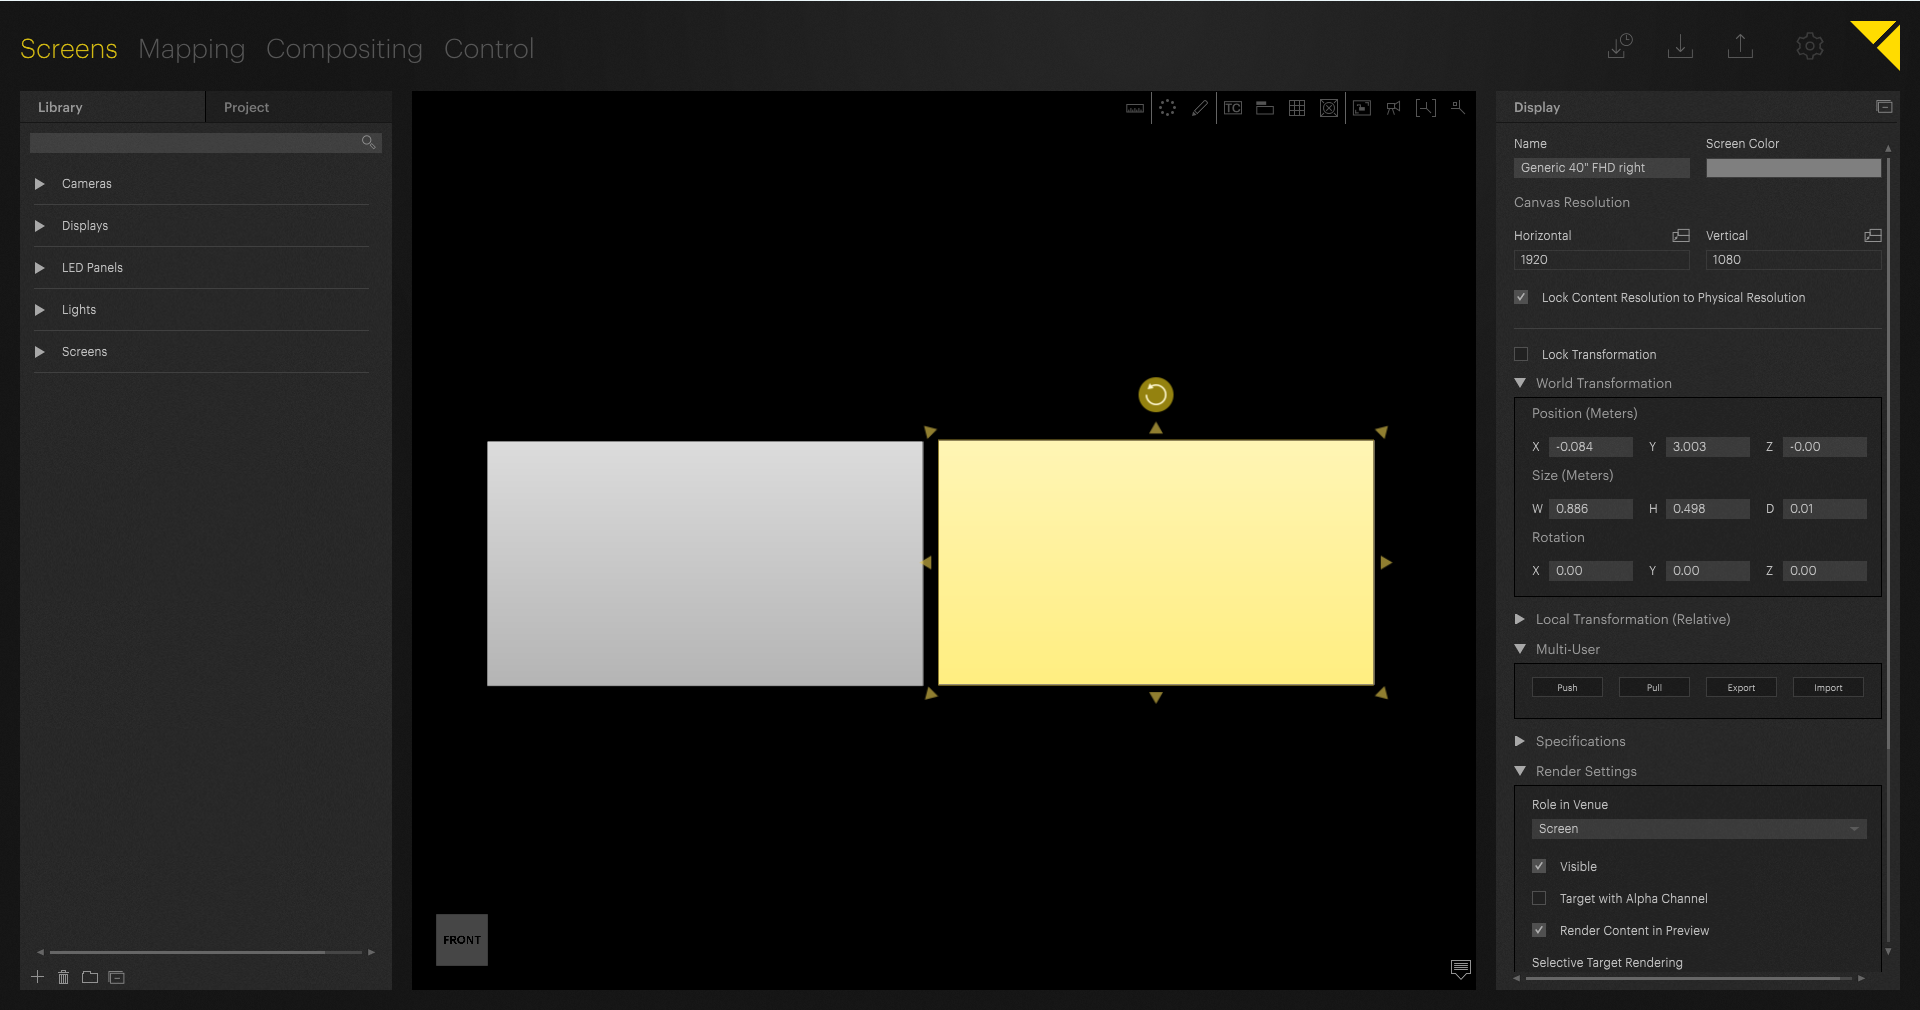
Task: Click the ruler measurement icon in viewport toolbar
Action: [x=1135, y=108]
